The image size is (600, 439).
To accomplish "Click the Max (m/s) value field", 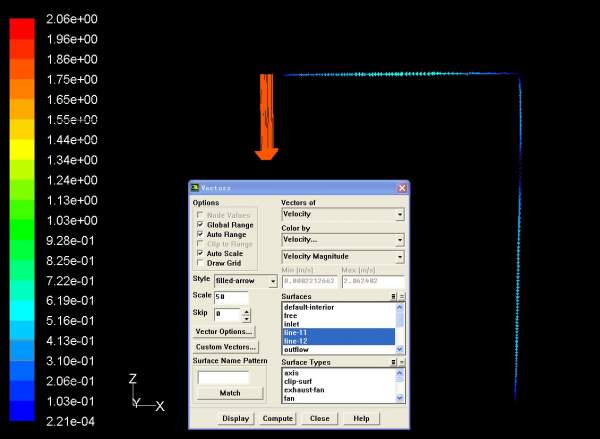I will 373,281.
